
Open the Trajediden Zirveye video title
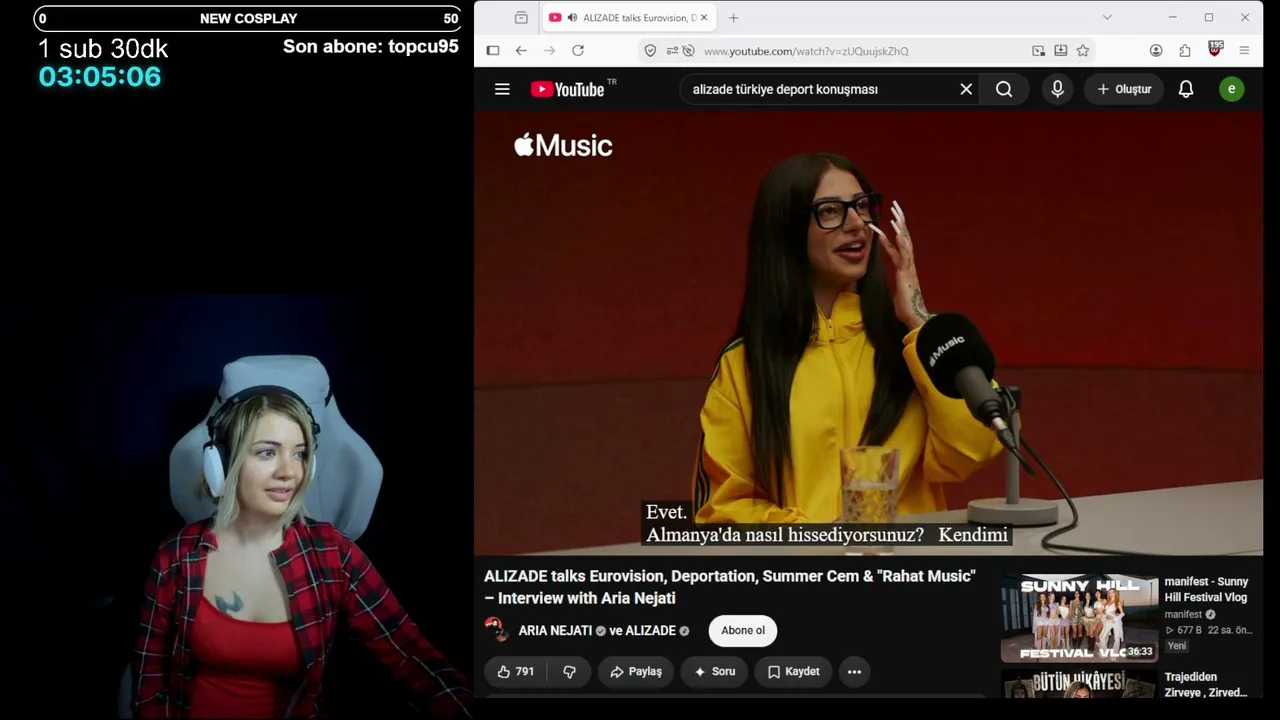coord(1205,685)
